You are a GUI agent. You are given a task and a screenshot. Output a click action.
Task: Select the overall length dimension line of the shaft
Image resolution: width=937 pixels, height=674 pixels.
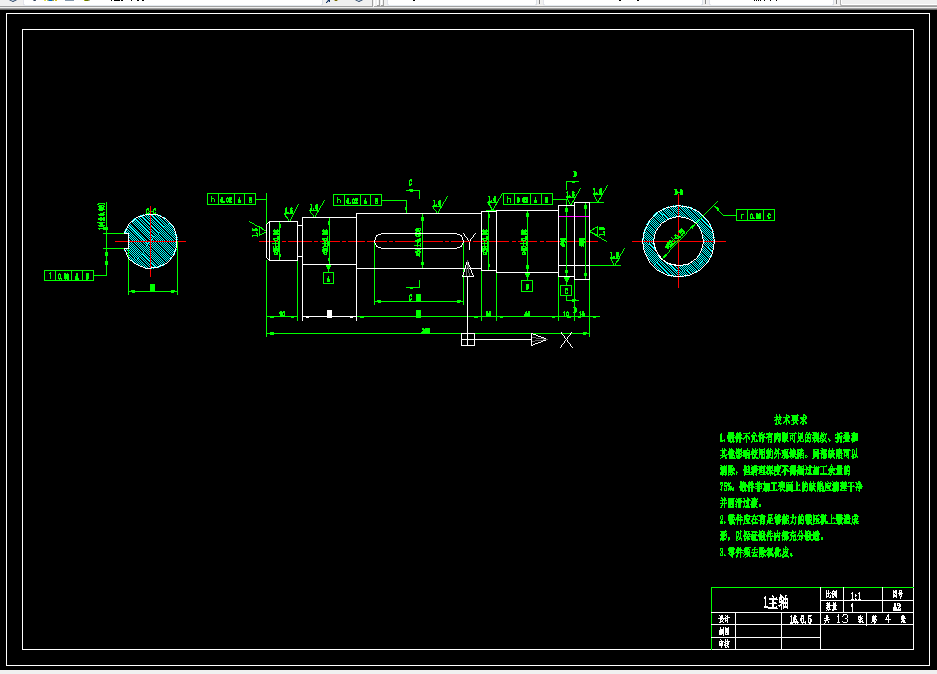click(x=428, y=333)
